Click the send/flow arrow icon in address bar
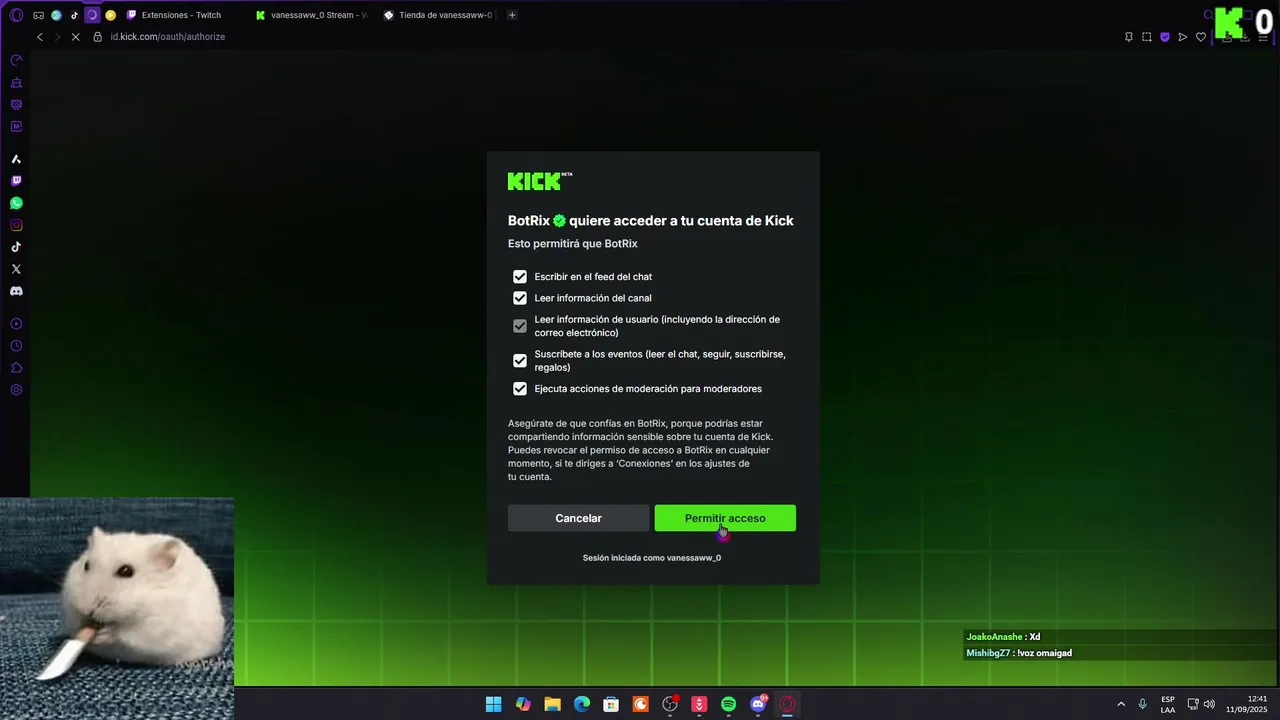Viewport: 1280px width, 720px height. pos(1183,37)
